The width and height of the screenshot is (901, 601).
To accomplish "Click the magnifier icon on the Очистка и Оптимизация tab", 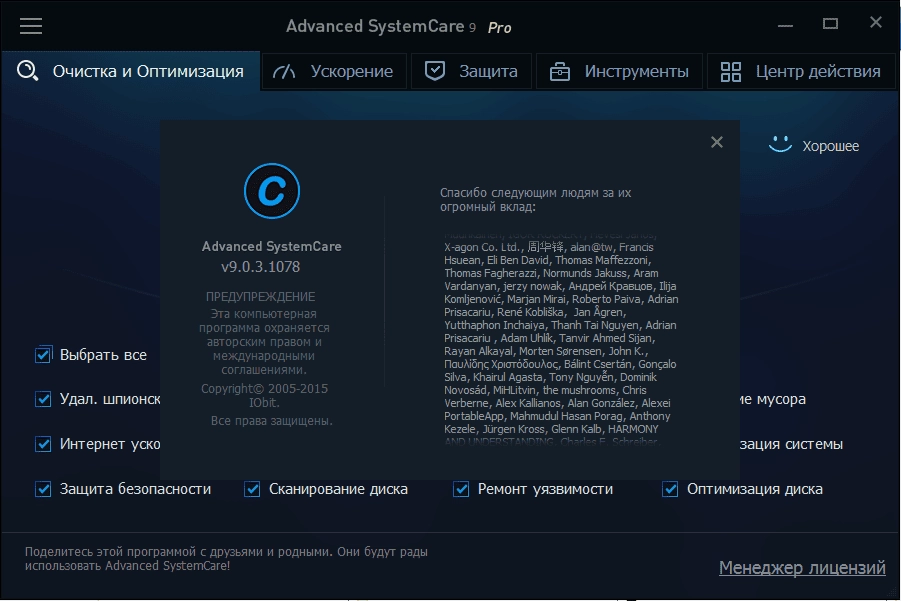I will (x=27, y=71).
